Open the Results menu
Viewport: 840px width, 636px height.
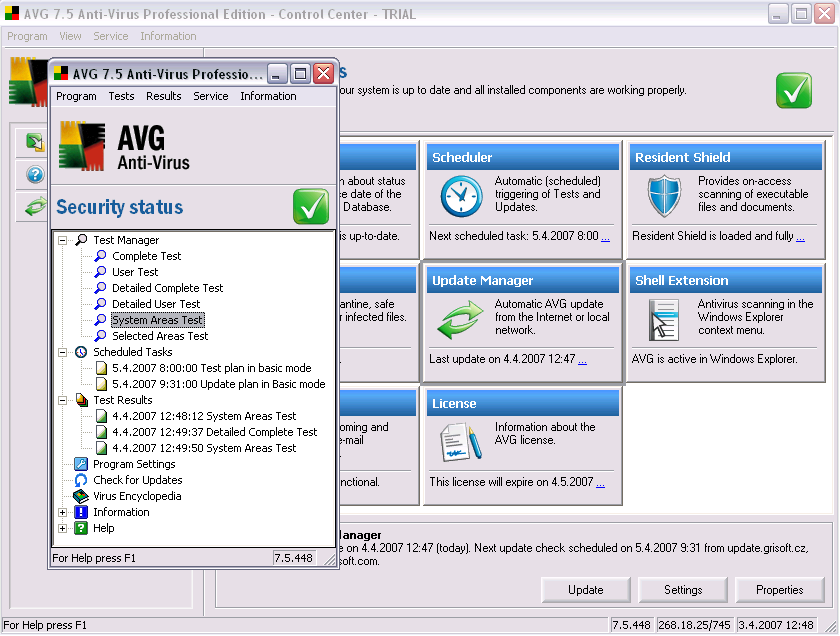click(163, 96)
